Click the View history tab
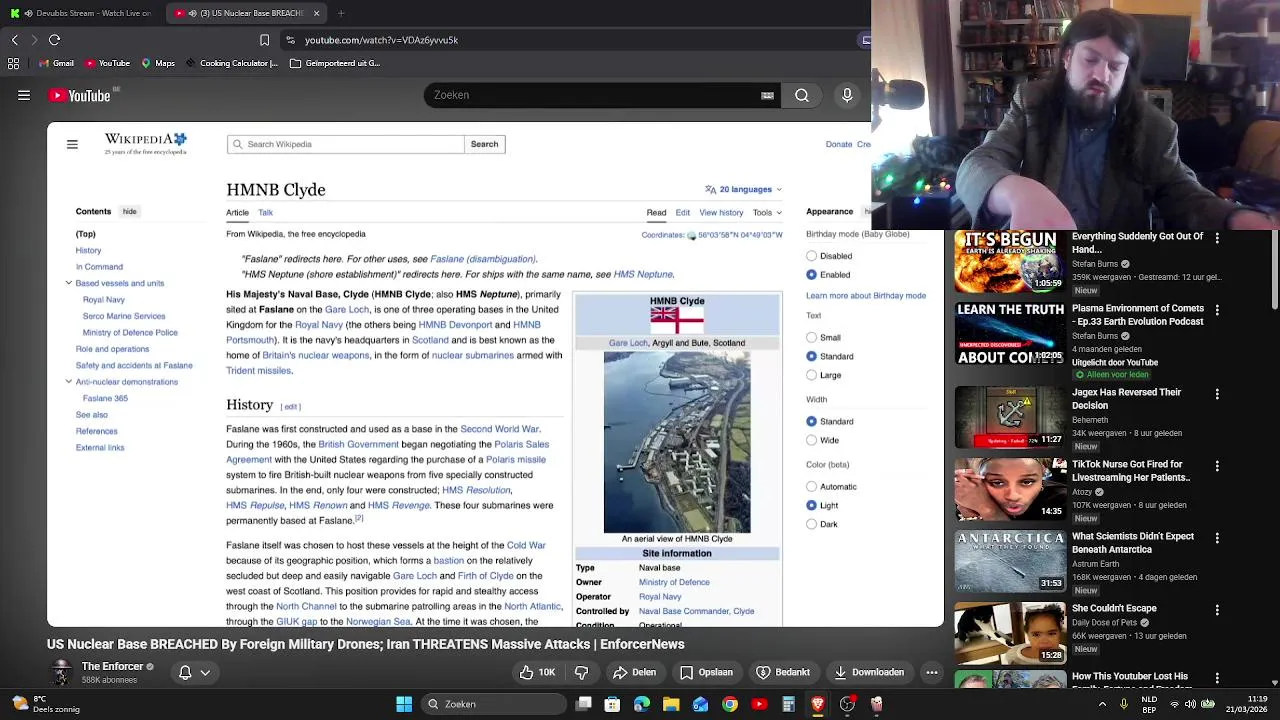 721,213
